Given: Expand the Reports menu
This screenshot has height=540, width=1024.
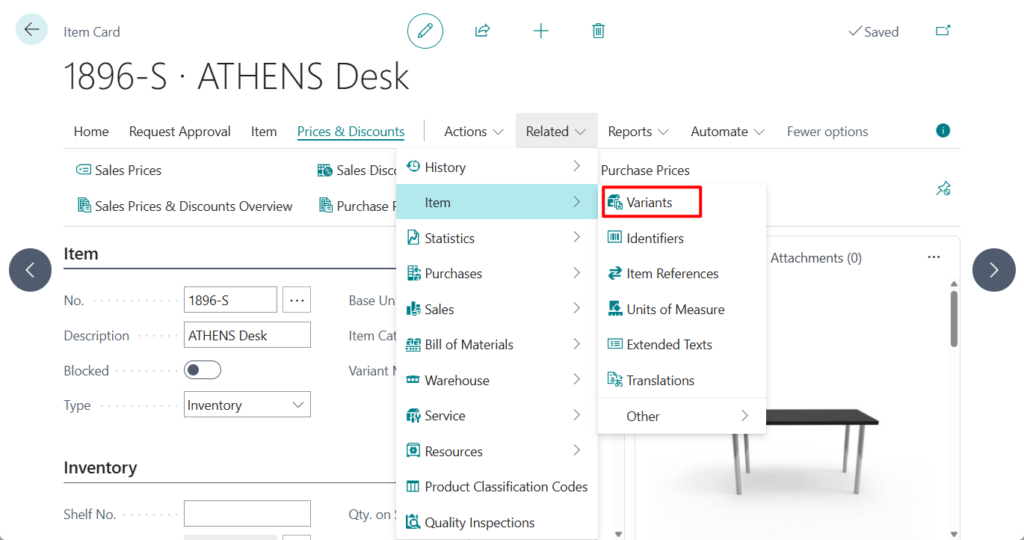Looking at the screenshot, I should [638, 131].
